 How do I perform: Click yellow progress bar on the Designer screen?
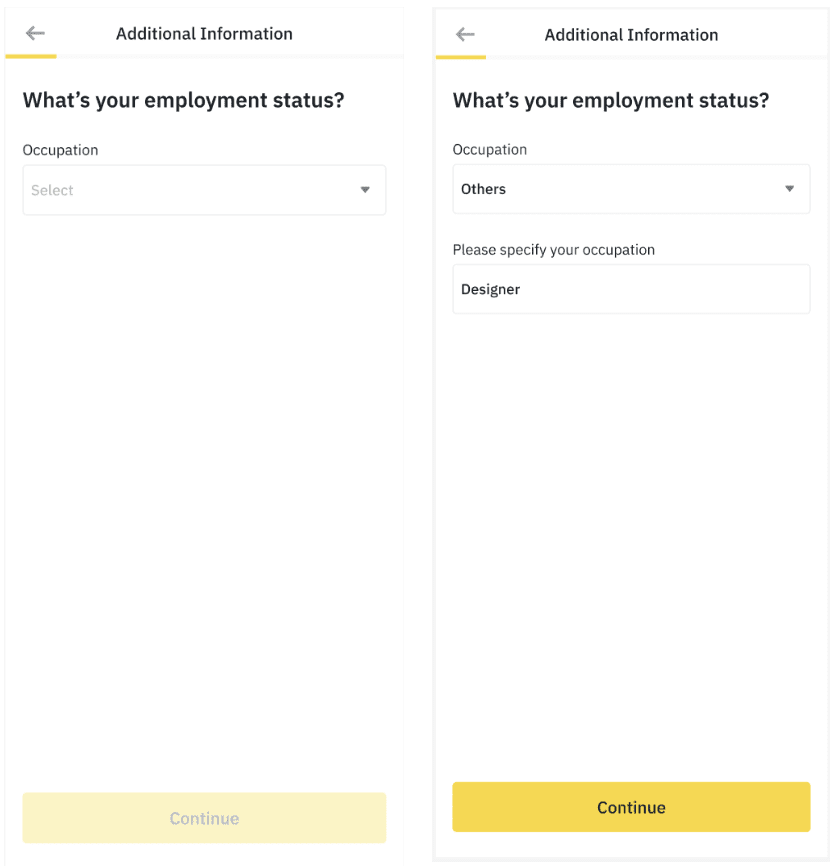pyautogui.click(x=461, y=57)
